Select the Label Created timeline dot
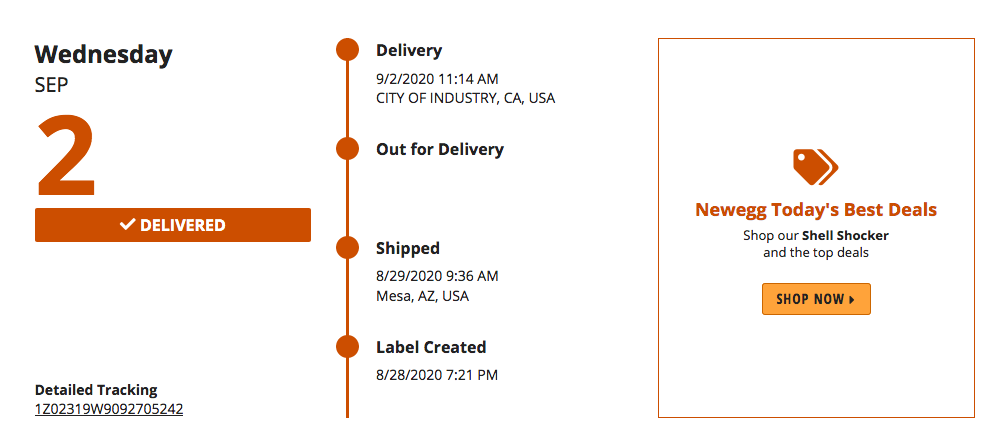This screenshot has height=433, width=990. tap(347, 347)
